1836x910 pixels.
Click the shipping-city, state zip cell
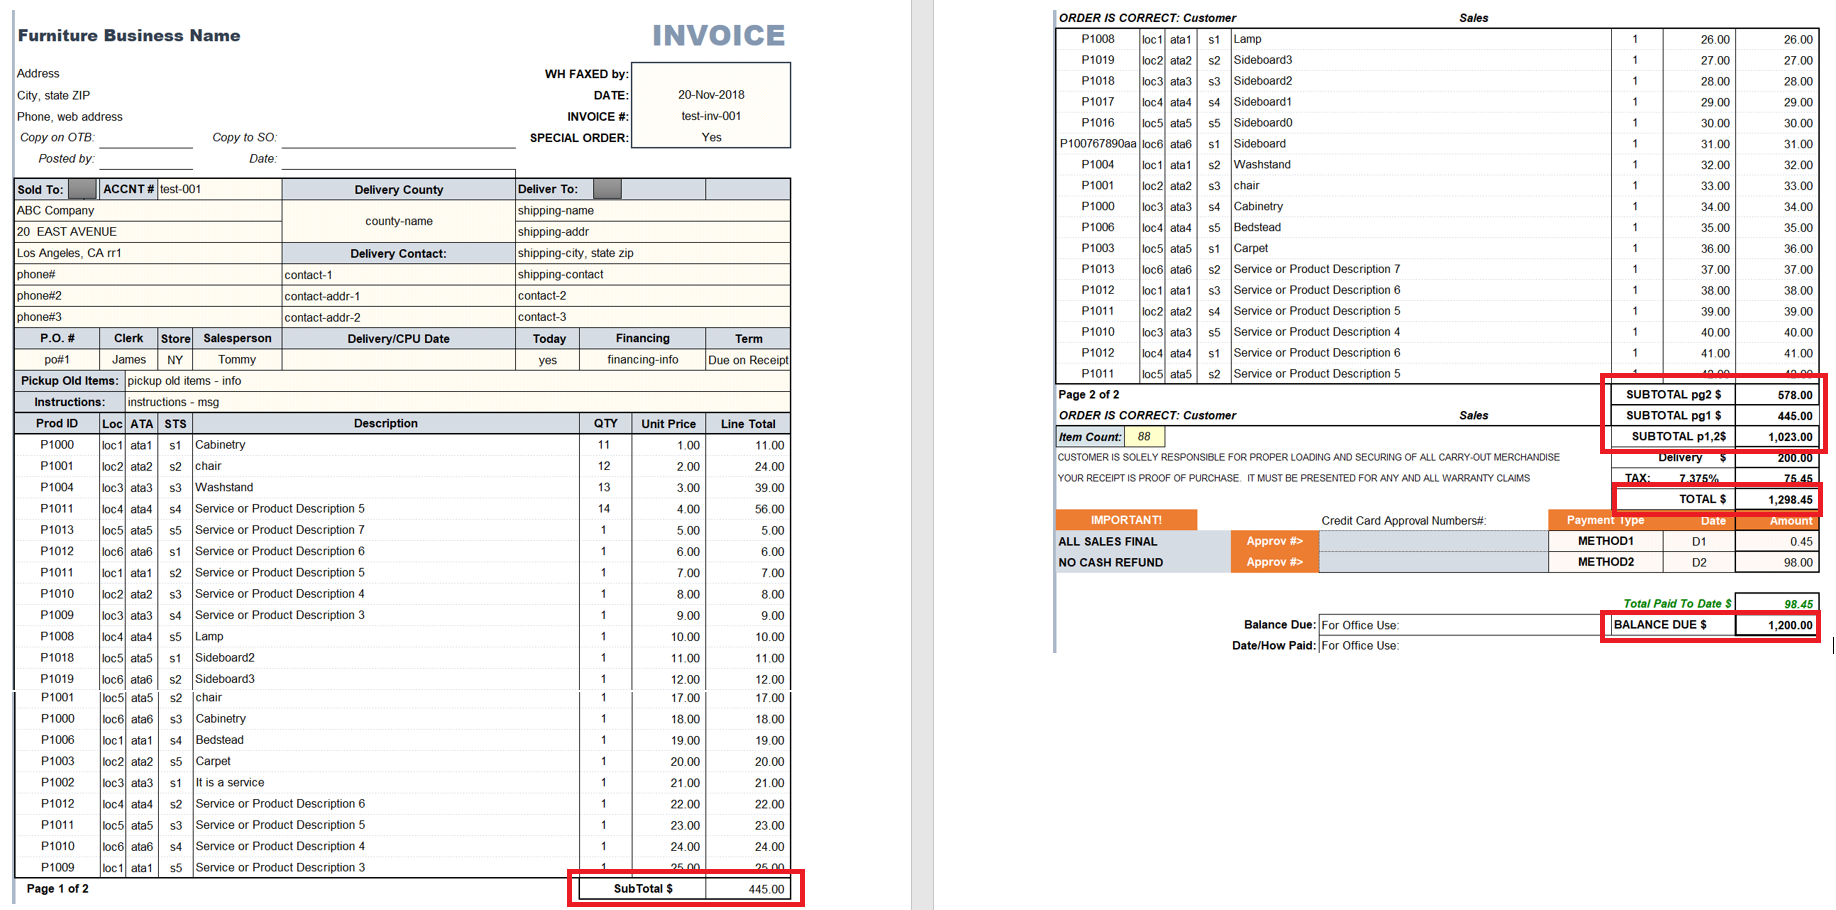pyautogui.click(x=653, y=253)
